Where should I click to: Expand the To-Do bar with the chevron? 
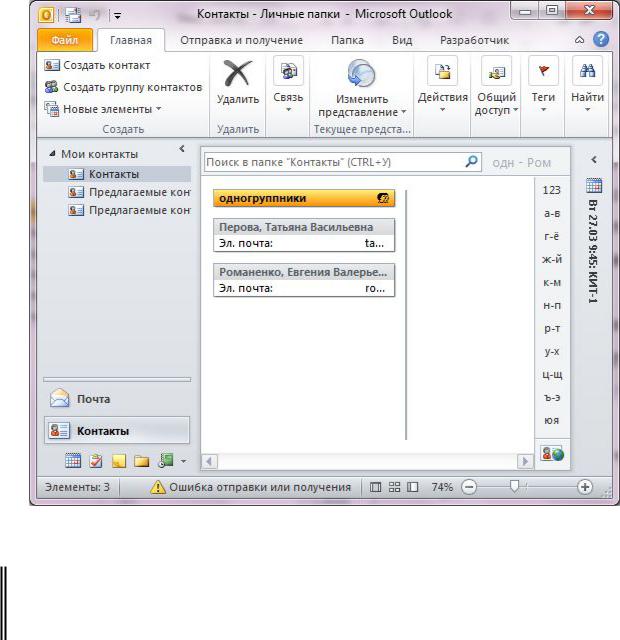point(594,160)
